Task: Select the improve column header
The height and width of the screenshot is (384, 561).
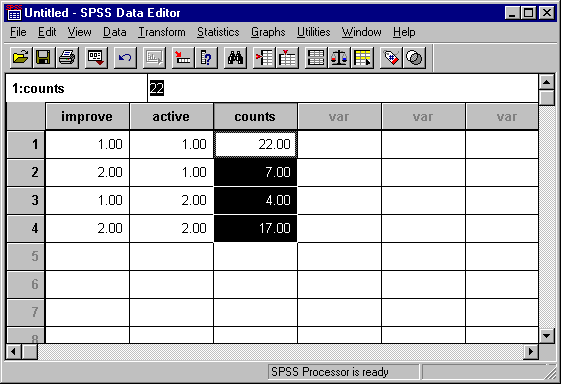Action: click(x=87, y=117)
